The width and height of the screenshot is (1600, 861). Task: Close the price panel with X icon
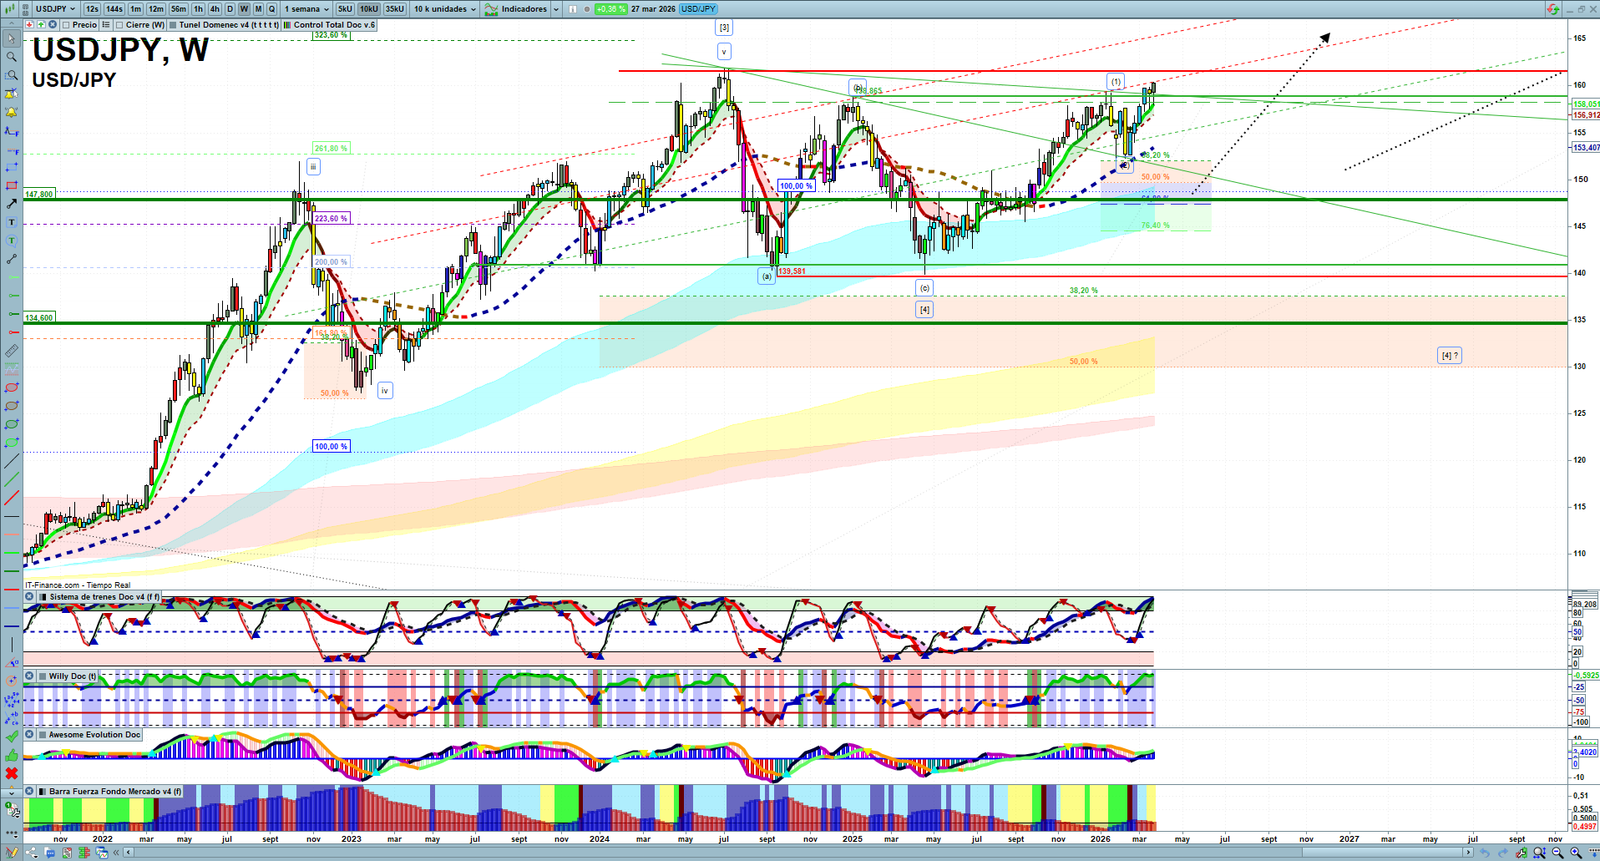pyautogui.click(x=52, y=25)
